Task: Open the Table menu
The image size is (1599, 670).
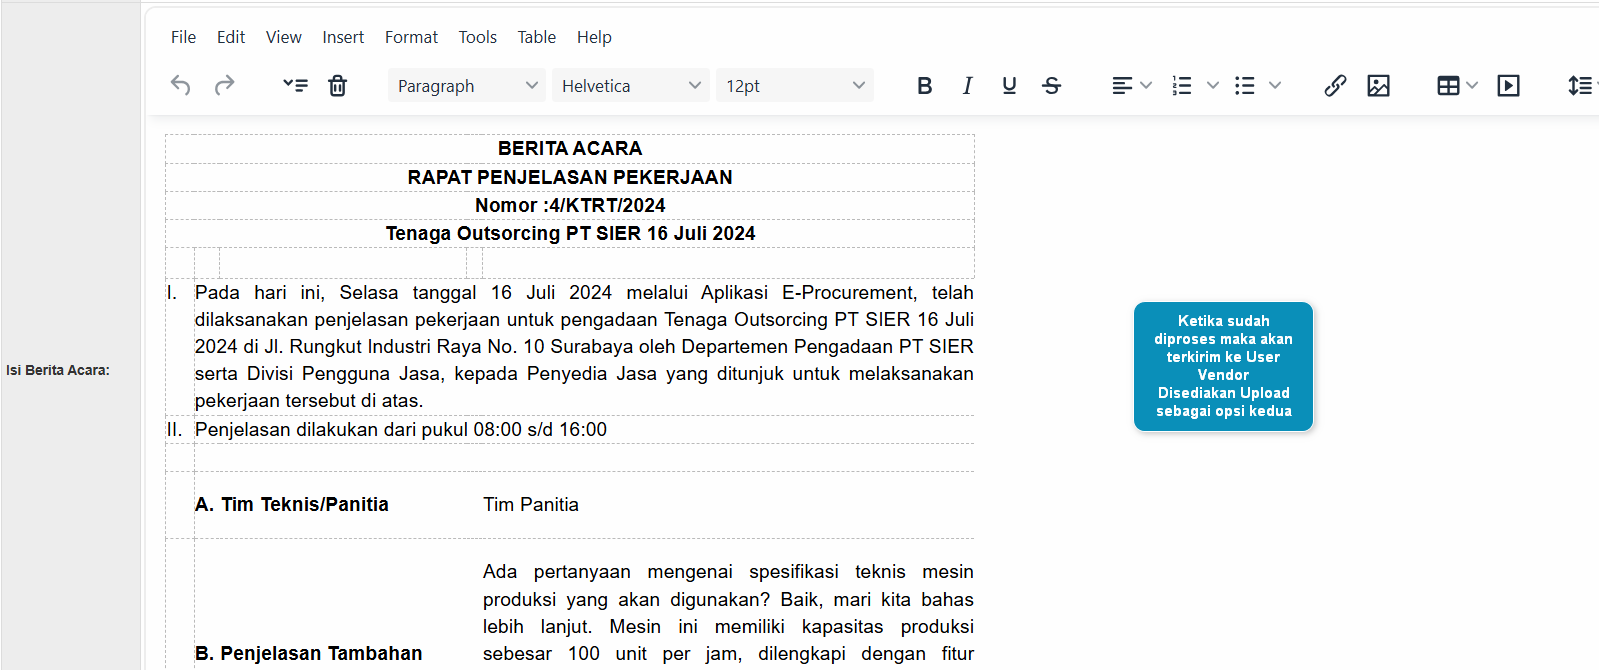Action: (537, 37)
